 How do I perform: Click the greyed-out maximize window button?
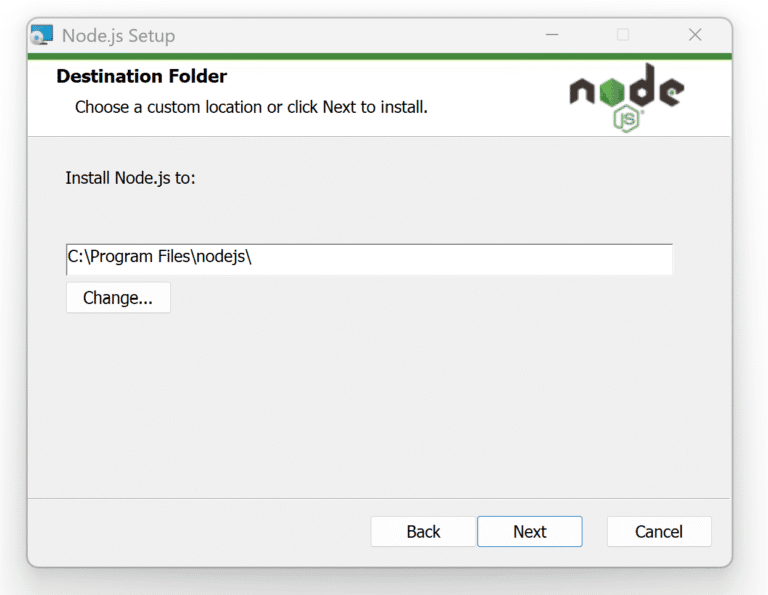[623, 35]
